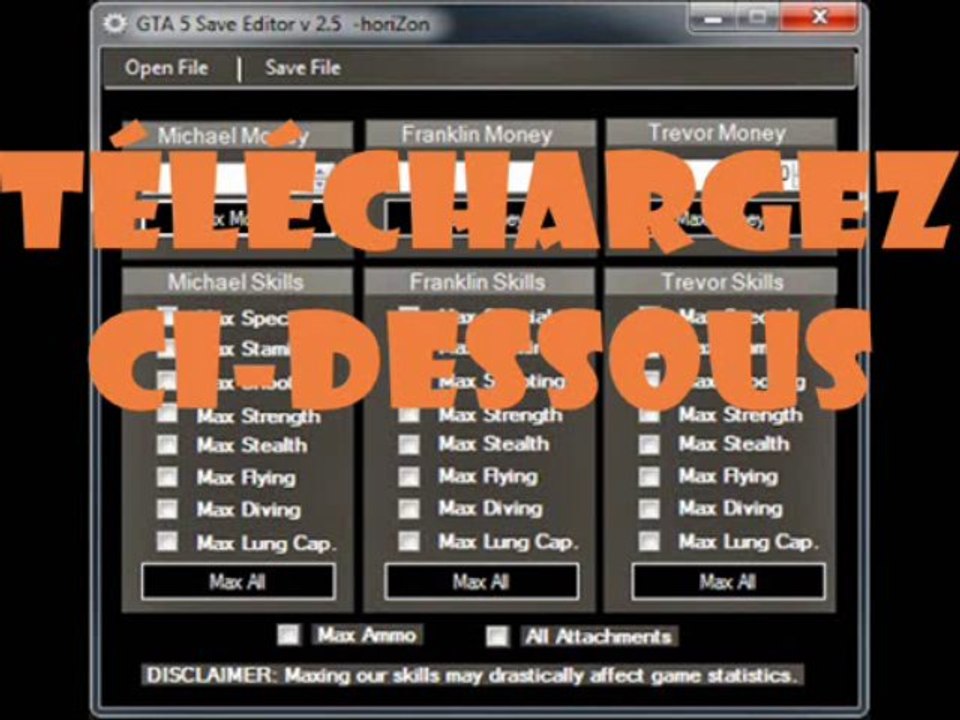
Task: Click Max All under Michael Skills
Action: click(238, 582)
